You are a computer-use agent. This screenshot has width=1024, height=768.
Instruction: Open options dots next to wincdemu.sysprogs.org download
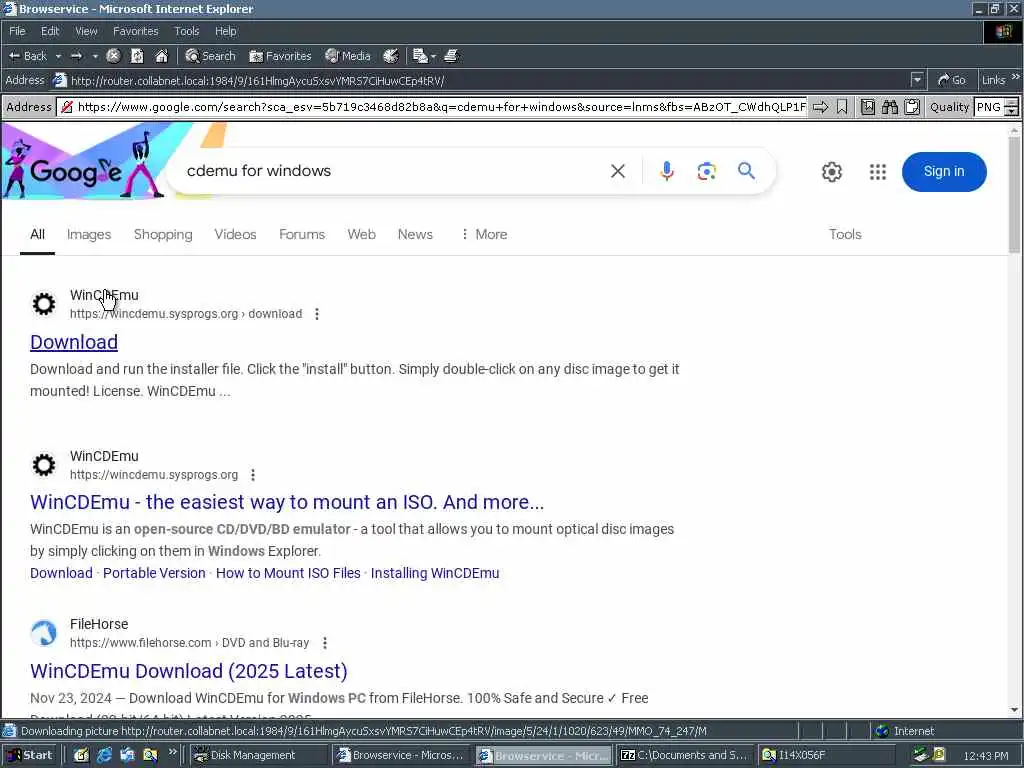[317, 314]
